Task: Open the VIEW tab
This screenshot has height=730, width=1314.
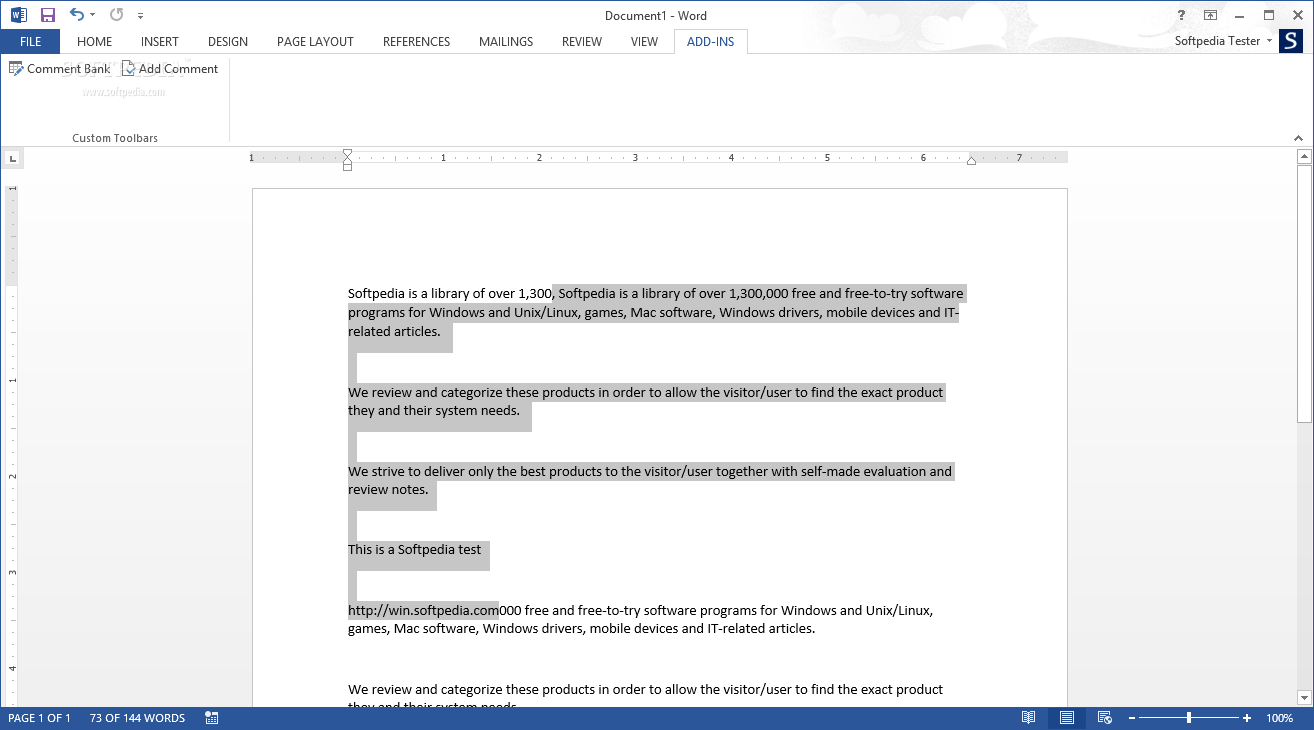Action: pos(644,41)
